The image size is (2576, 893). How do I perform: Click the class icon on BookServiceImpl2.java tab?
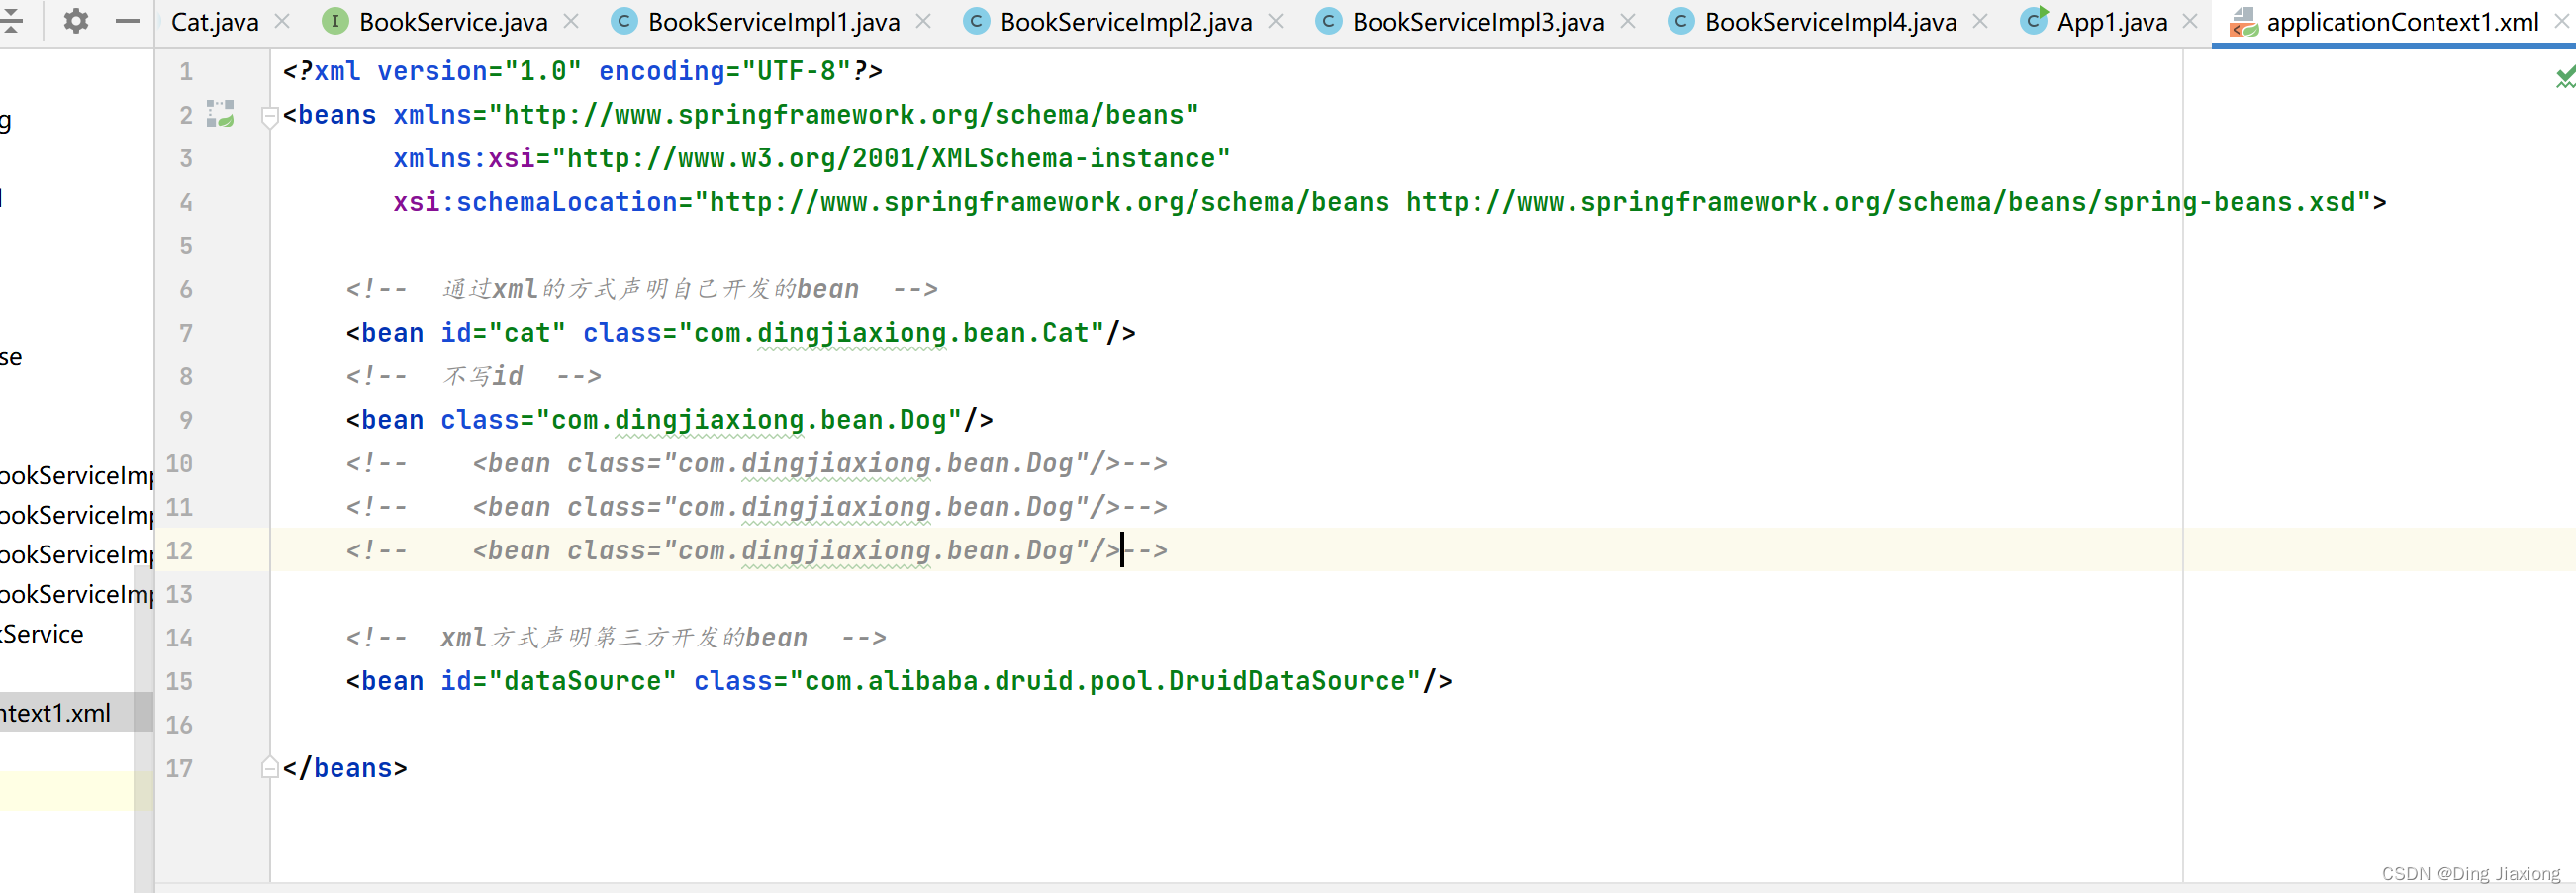[x=976, y=21]
